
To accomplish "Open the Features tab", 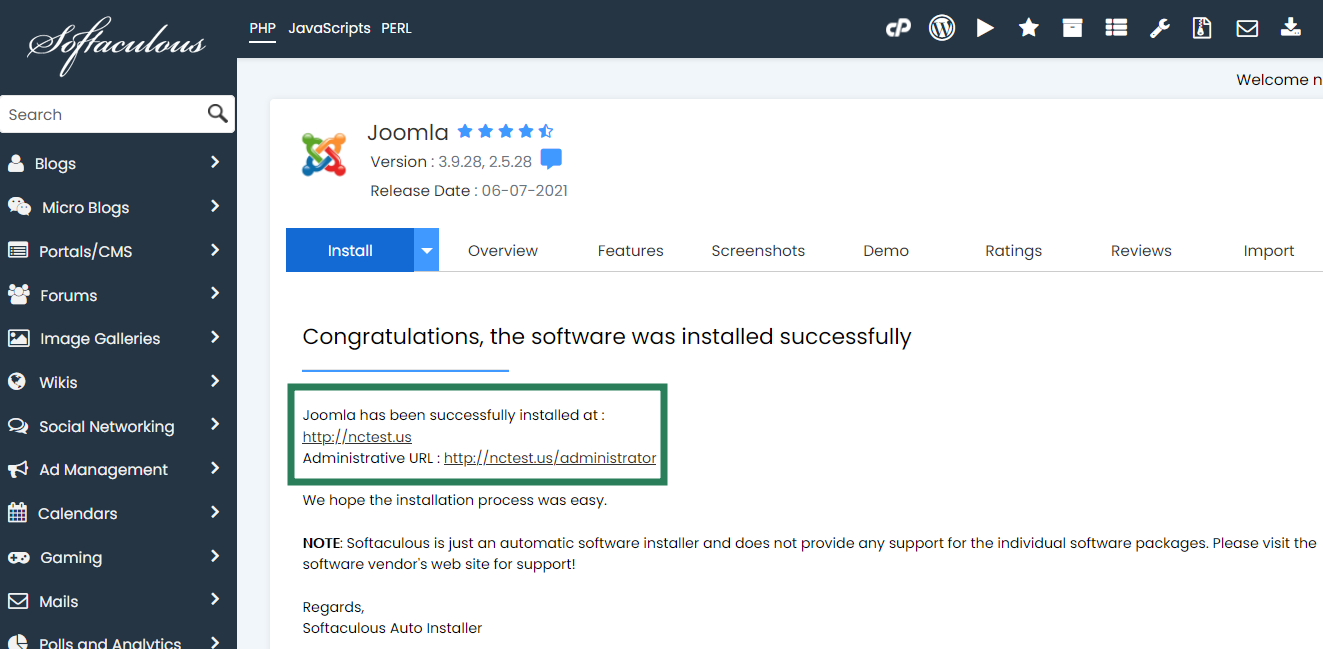I will [631, 251].
